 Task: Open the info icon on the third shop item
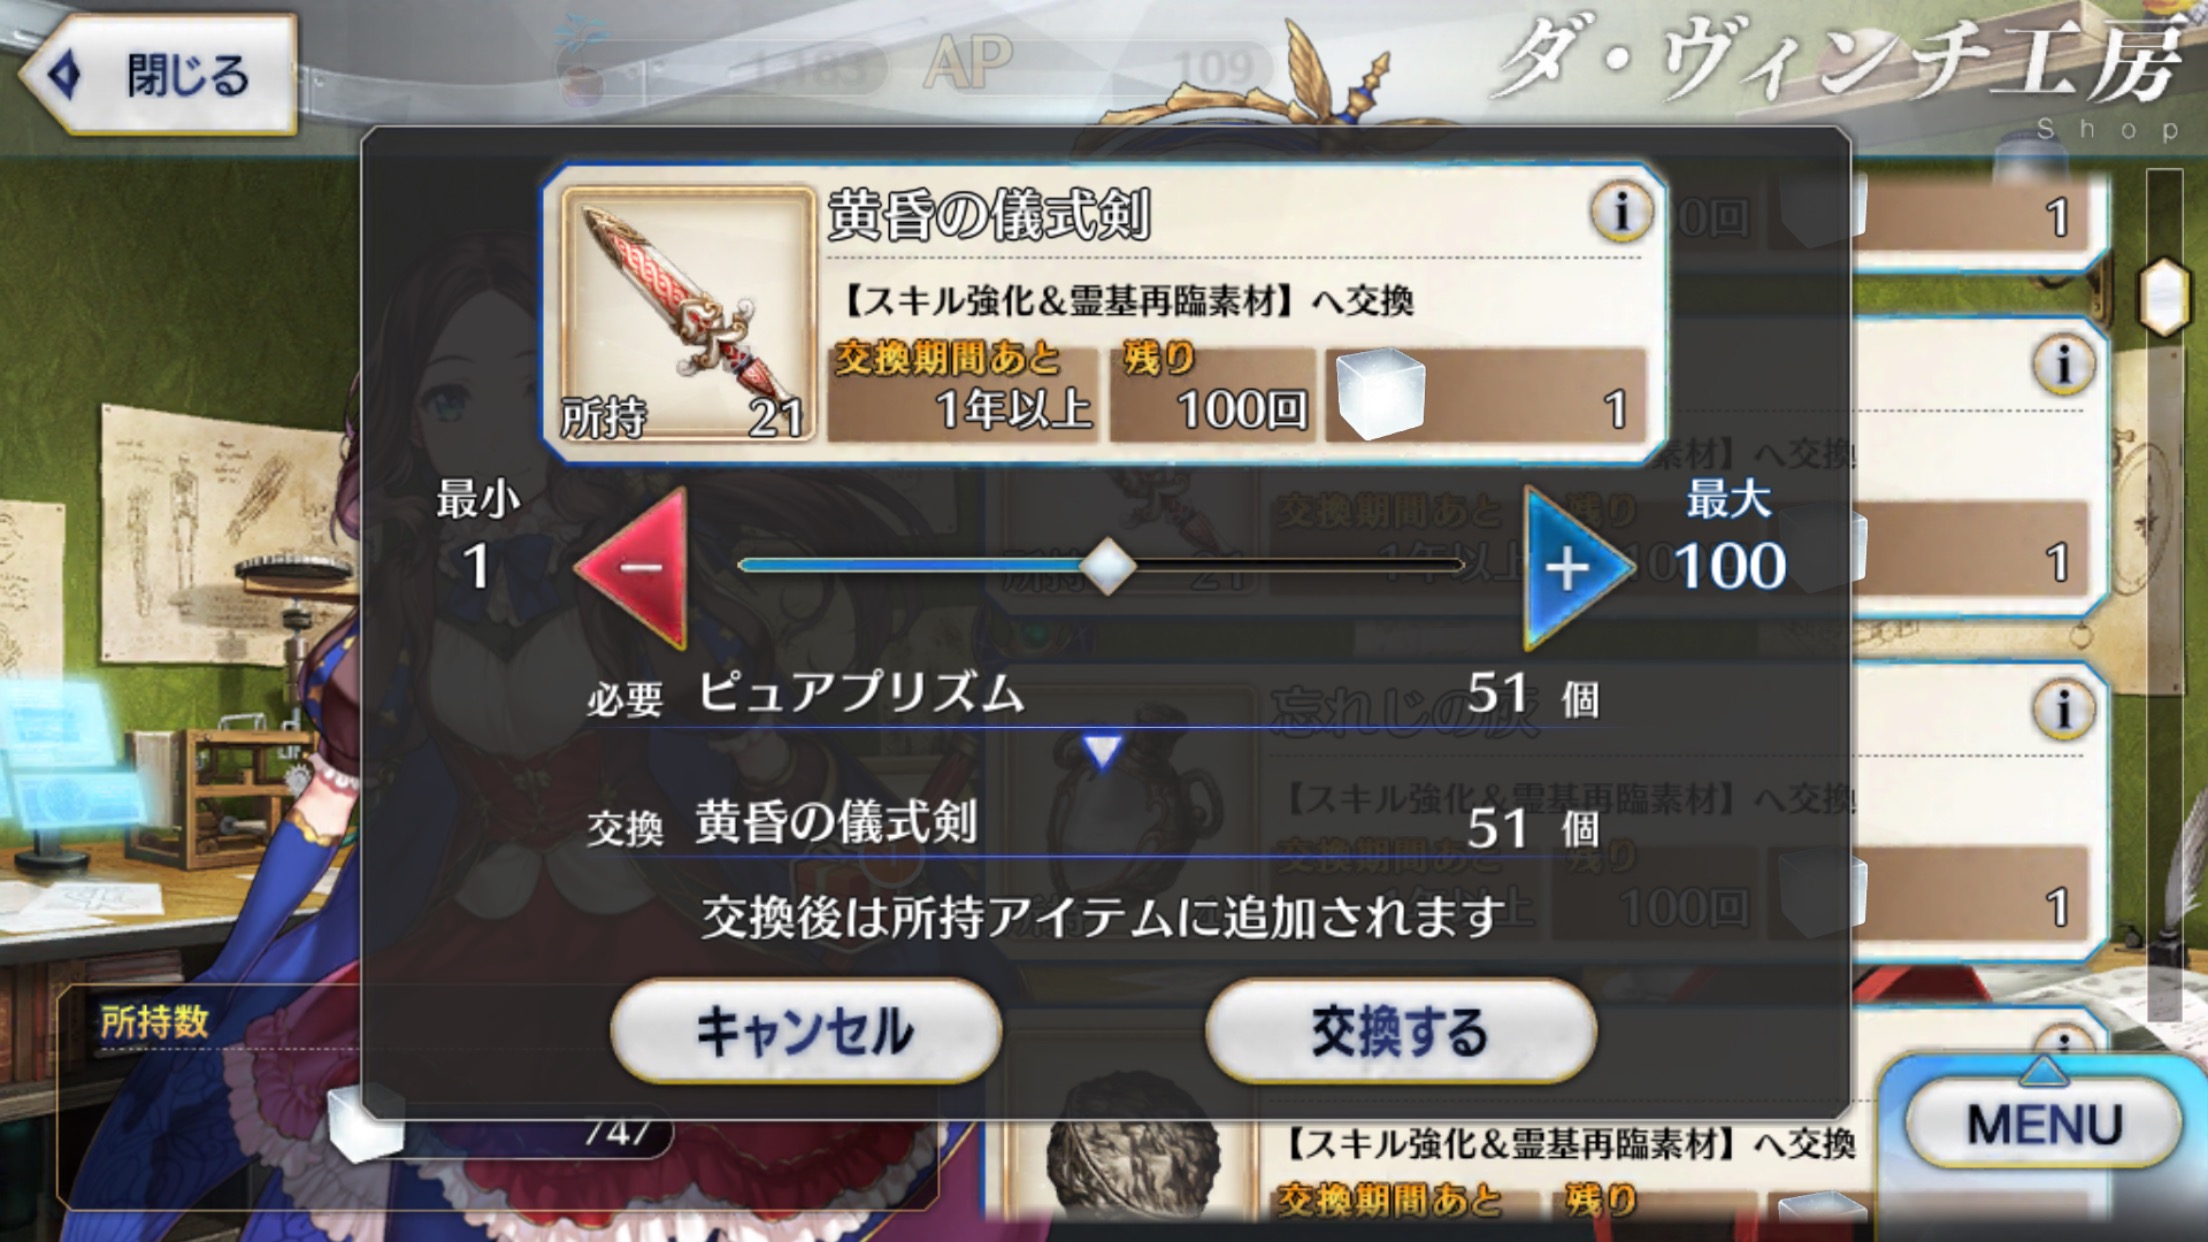point(2063,708)
